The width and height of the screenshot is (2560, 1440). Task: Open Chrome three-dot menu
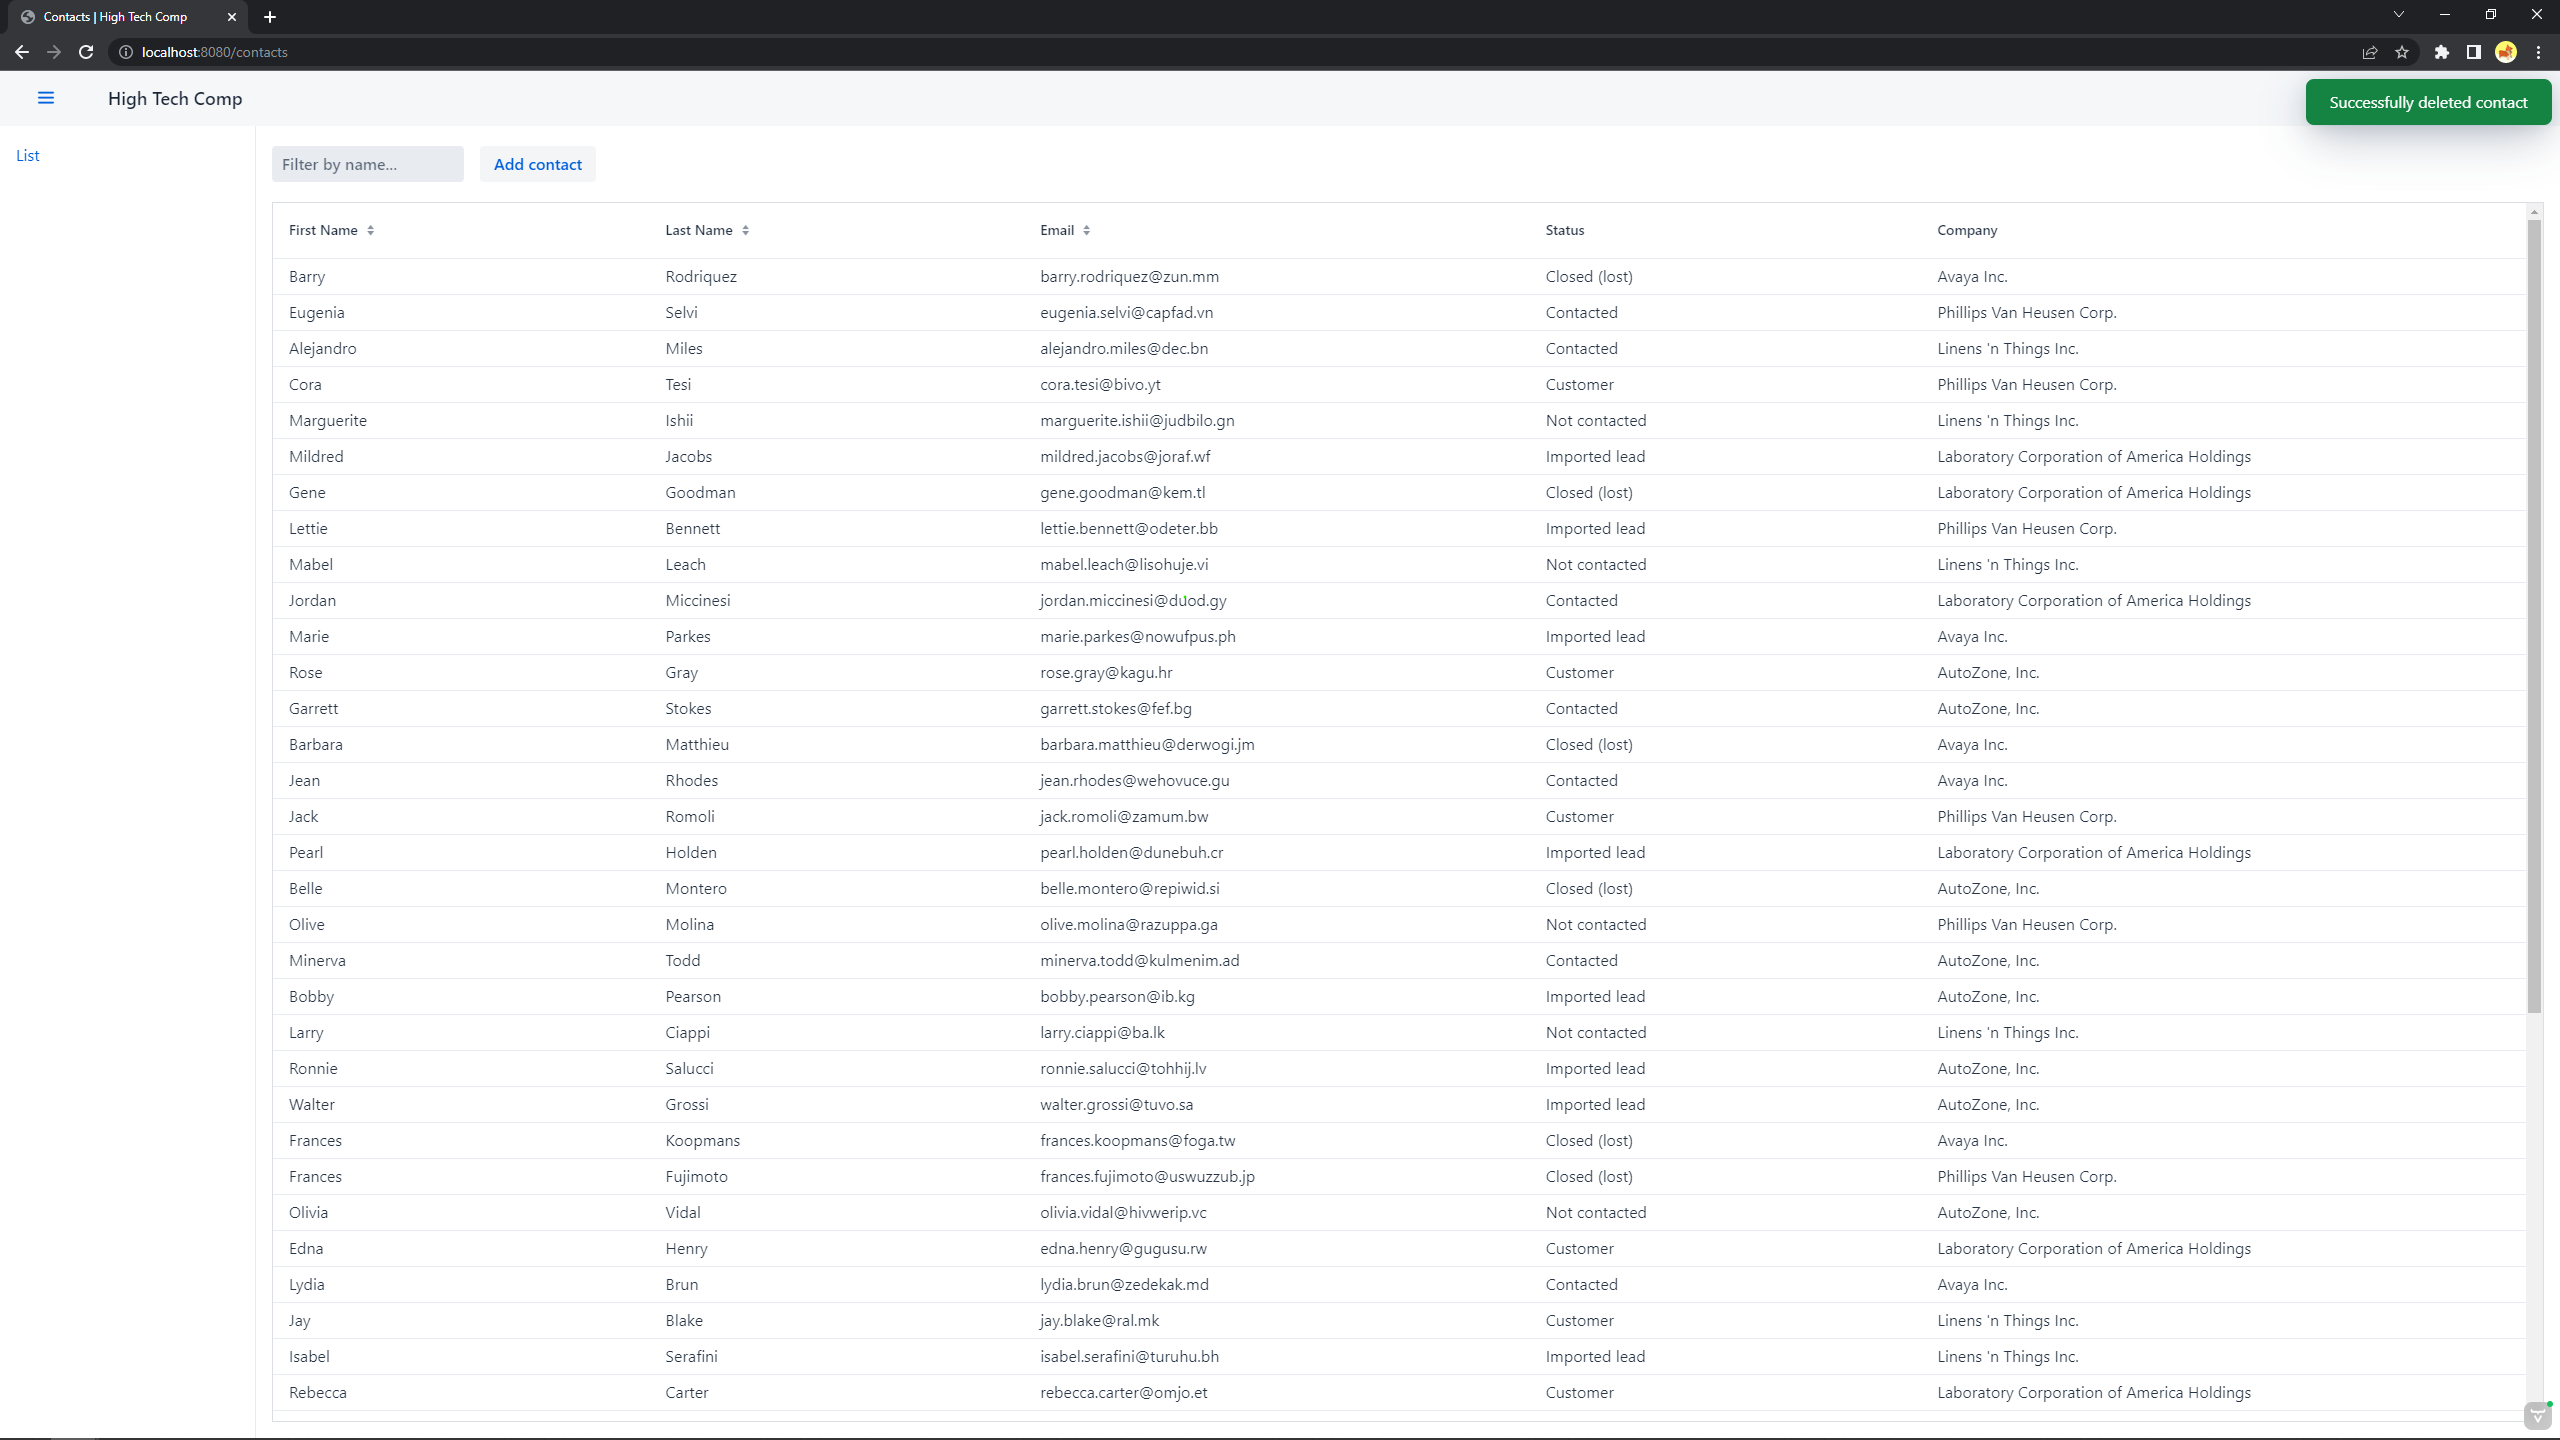2538,52
